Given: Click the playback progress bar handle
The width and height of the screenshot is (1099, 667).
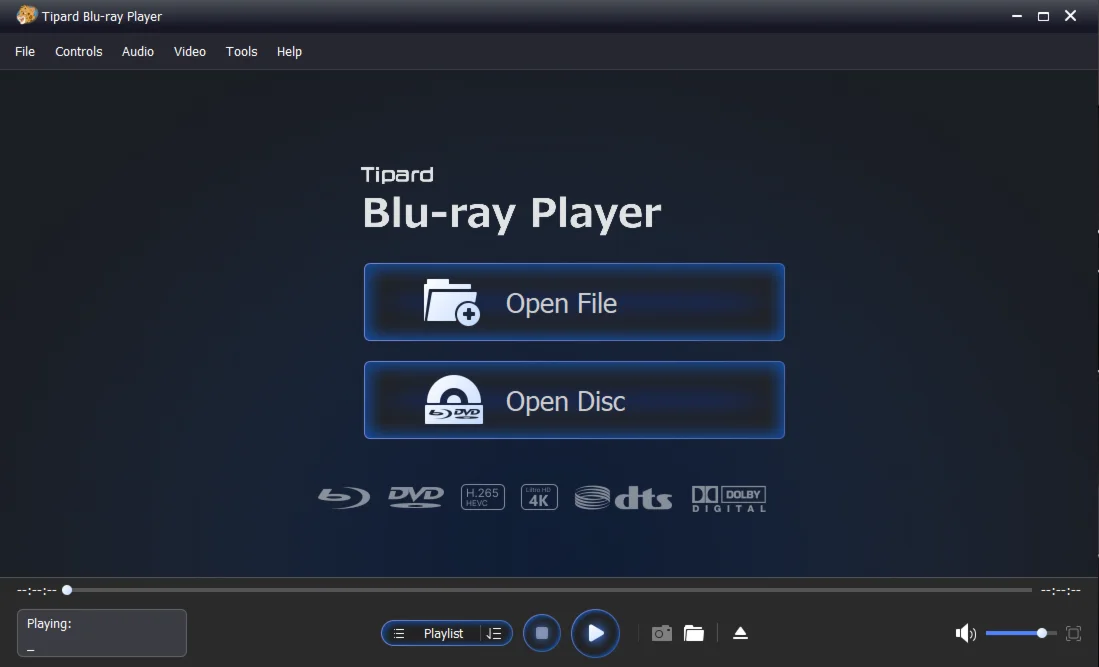Looking at the screenshot, I should (x=67, y=590).
